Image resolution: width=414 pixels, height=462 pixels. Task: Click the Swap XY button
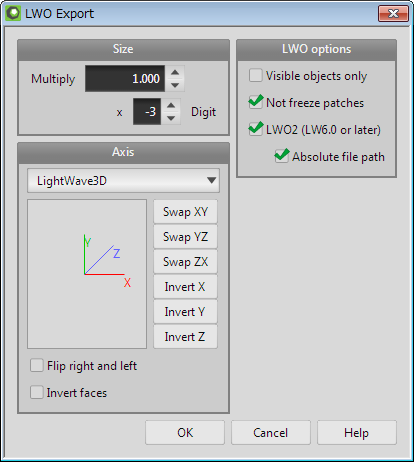pyautogui.click(x=185, y=212)
